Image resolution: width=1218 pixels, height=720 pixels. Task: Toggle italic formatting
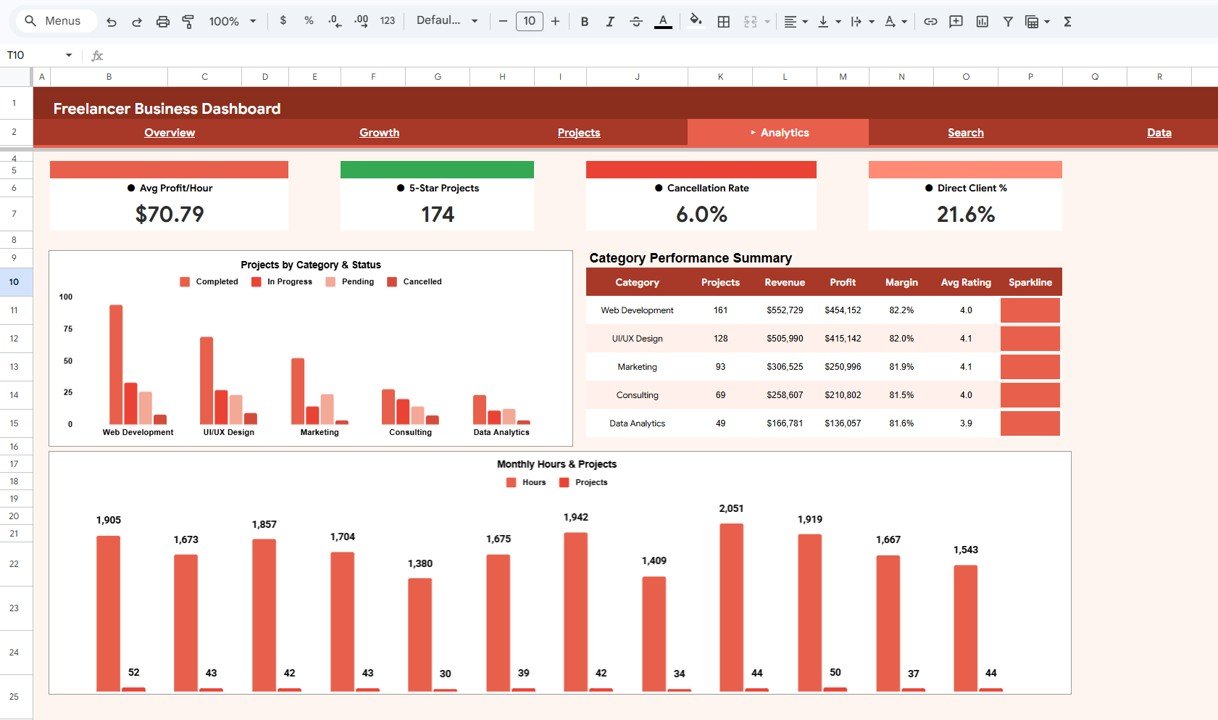[x=610, y=20]
